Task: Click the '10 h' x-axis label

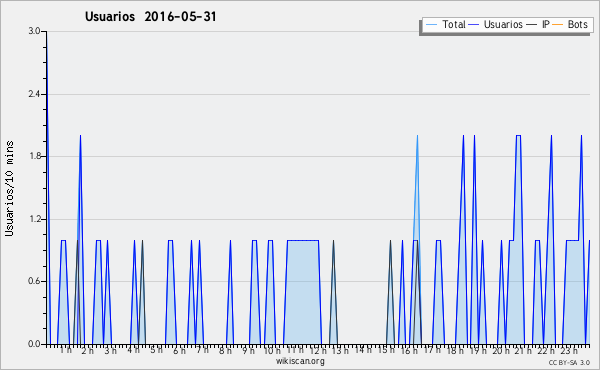Action: (272, 350)
